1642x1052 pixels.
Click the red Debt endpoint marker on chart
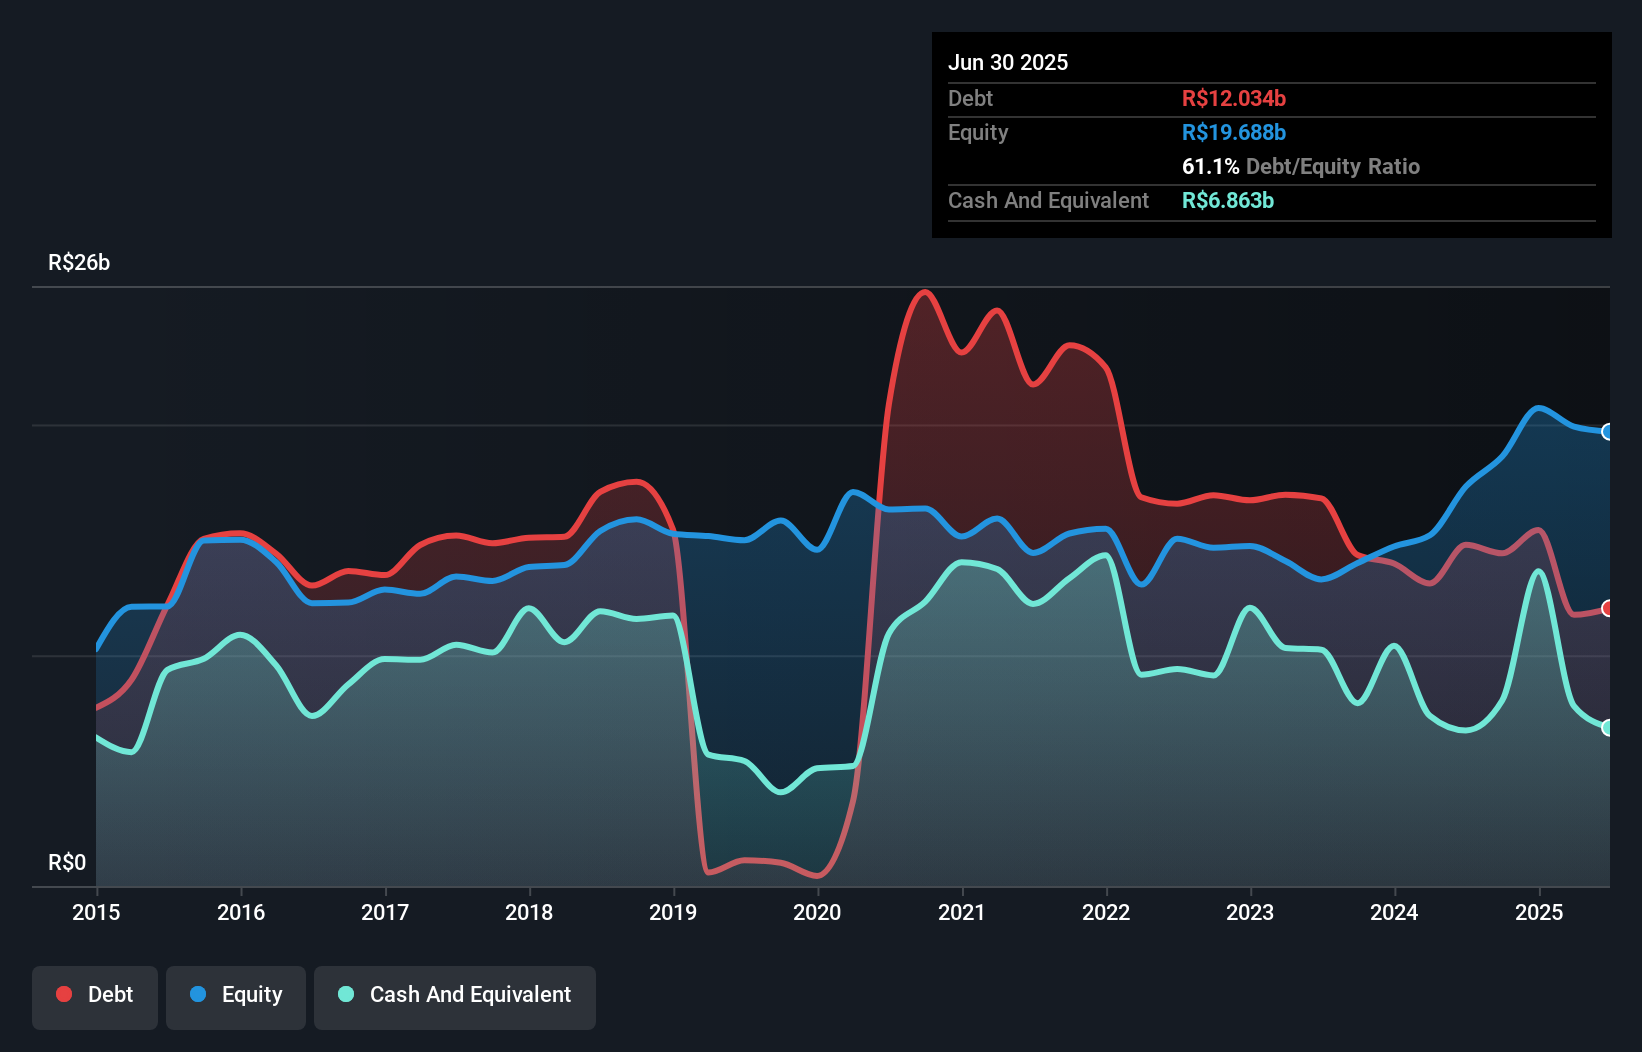click(1607, 608)
